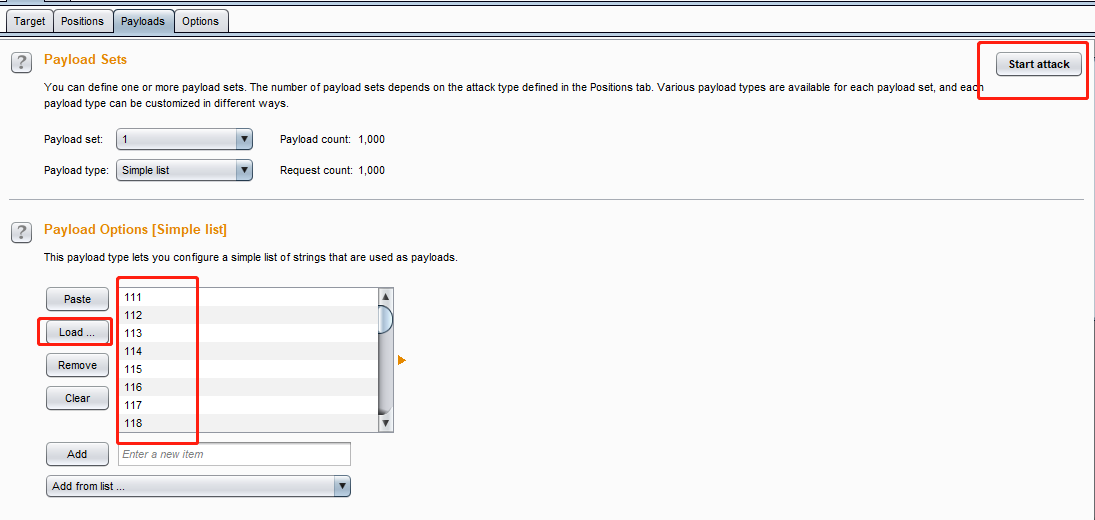Click Remove to delete selected payload
The height and width of the screenshot is (520, 1095).
(77, 365)
